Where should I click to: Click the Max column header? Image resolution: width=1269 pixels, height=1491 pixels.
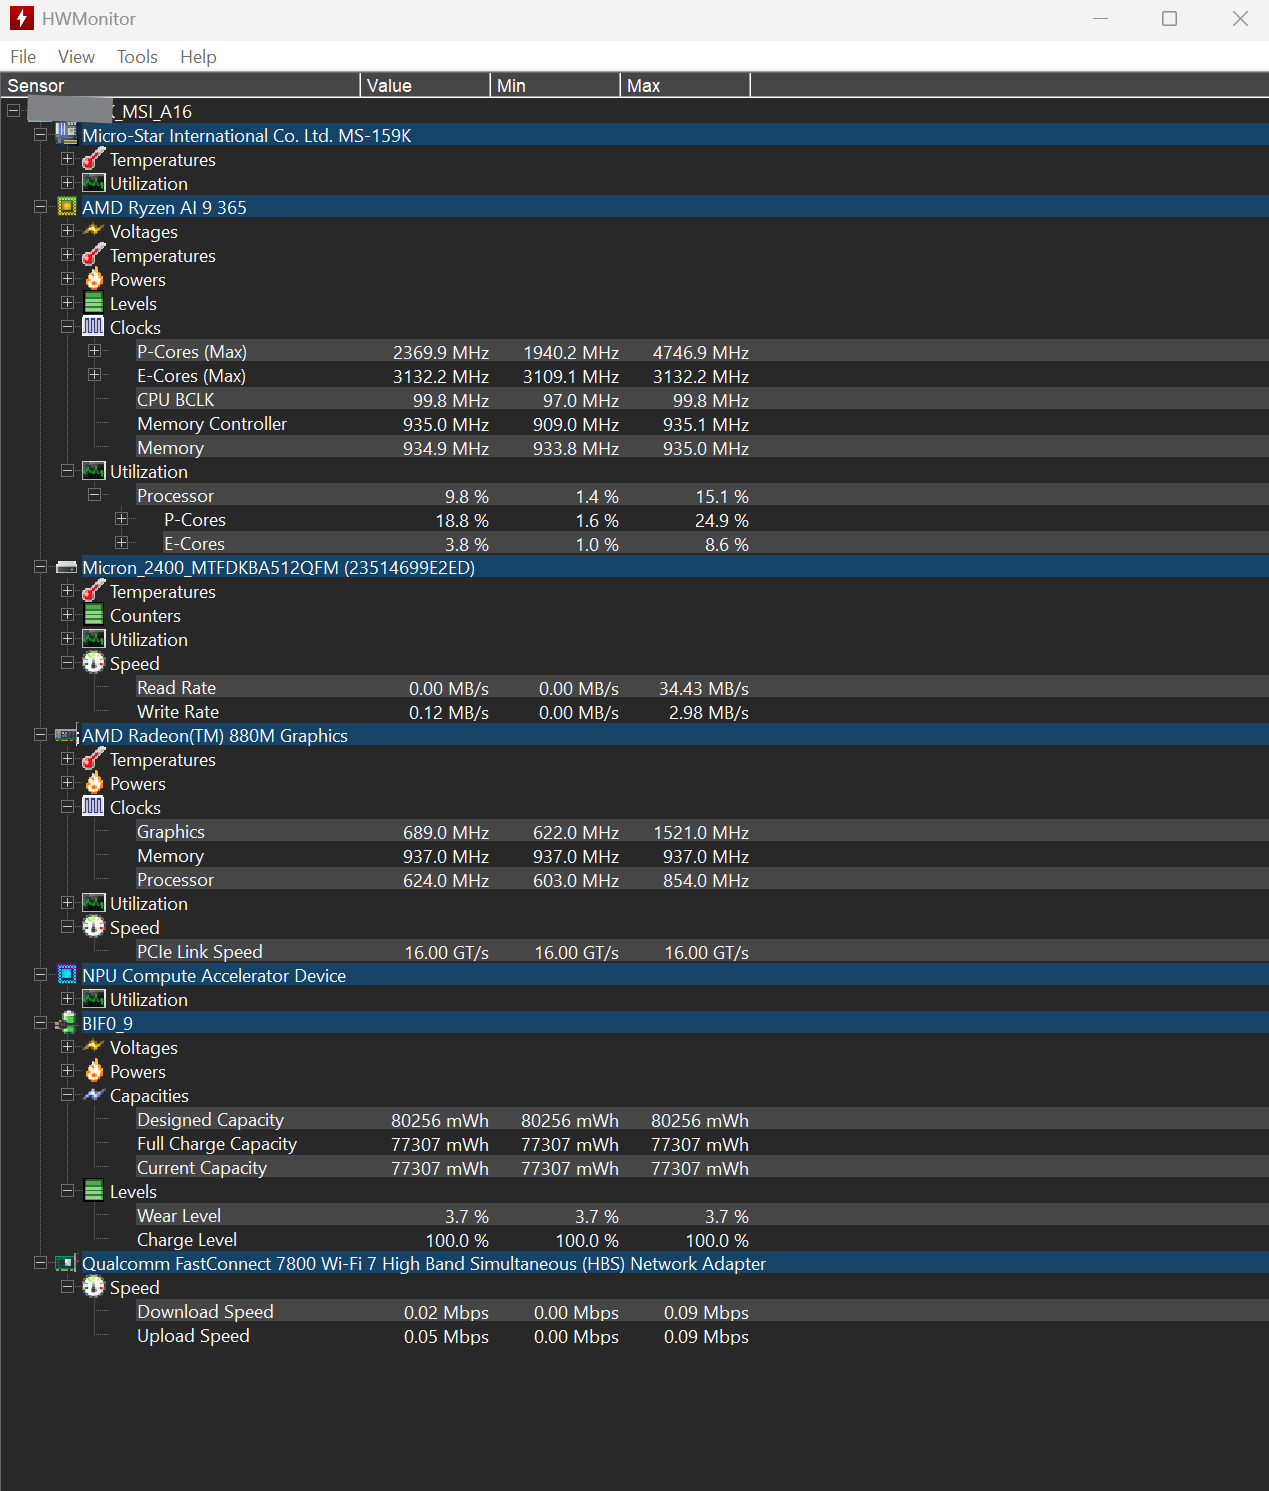click(x=685, y=85)
